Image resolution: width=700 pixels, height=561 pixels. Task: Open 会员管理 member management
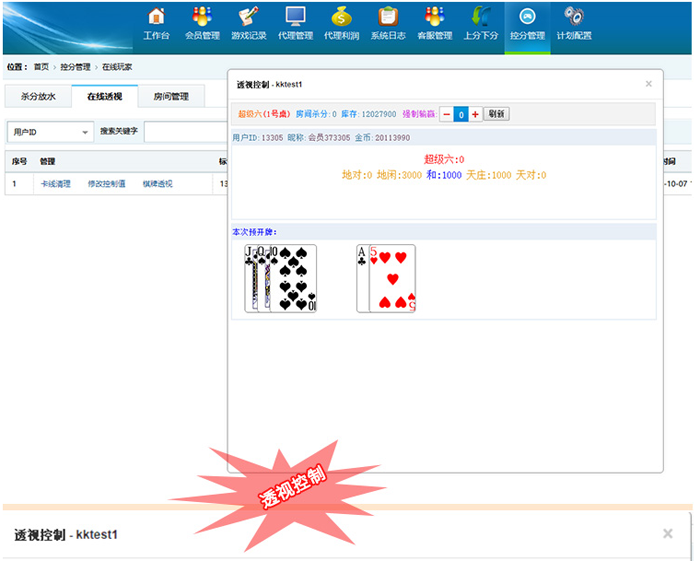tap(202, 24)
